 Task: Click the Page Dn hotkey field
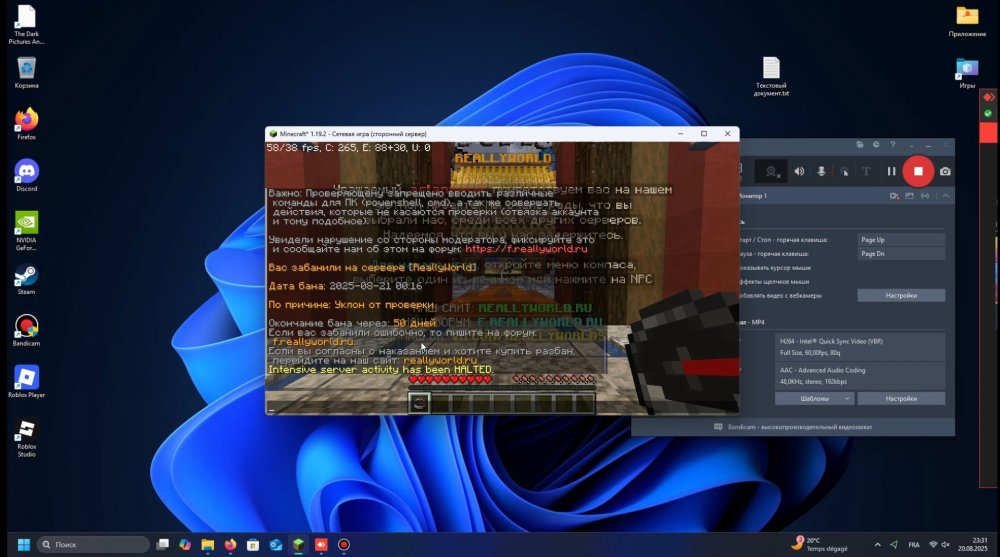tap(901, 254)
